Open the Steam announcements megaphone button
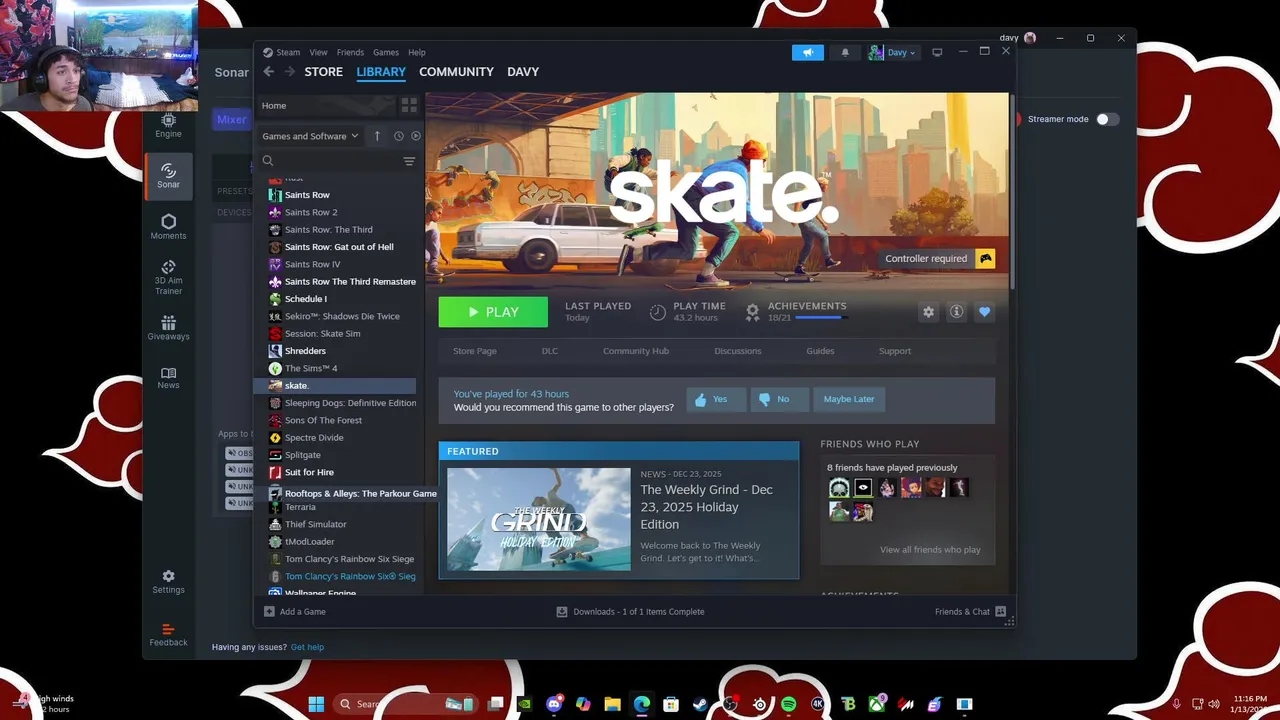This screenshot has height=720, width=1280. click(x=808, y=53)
